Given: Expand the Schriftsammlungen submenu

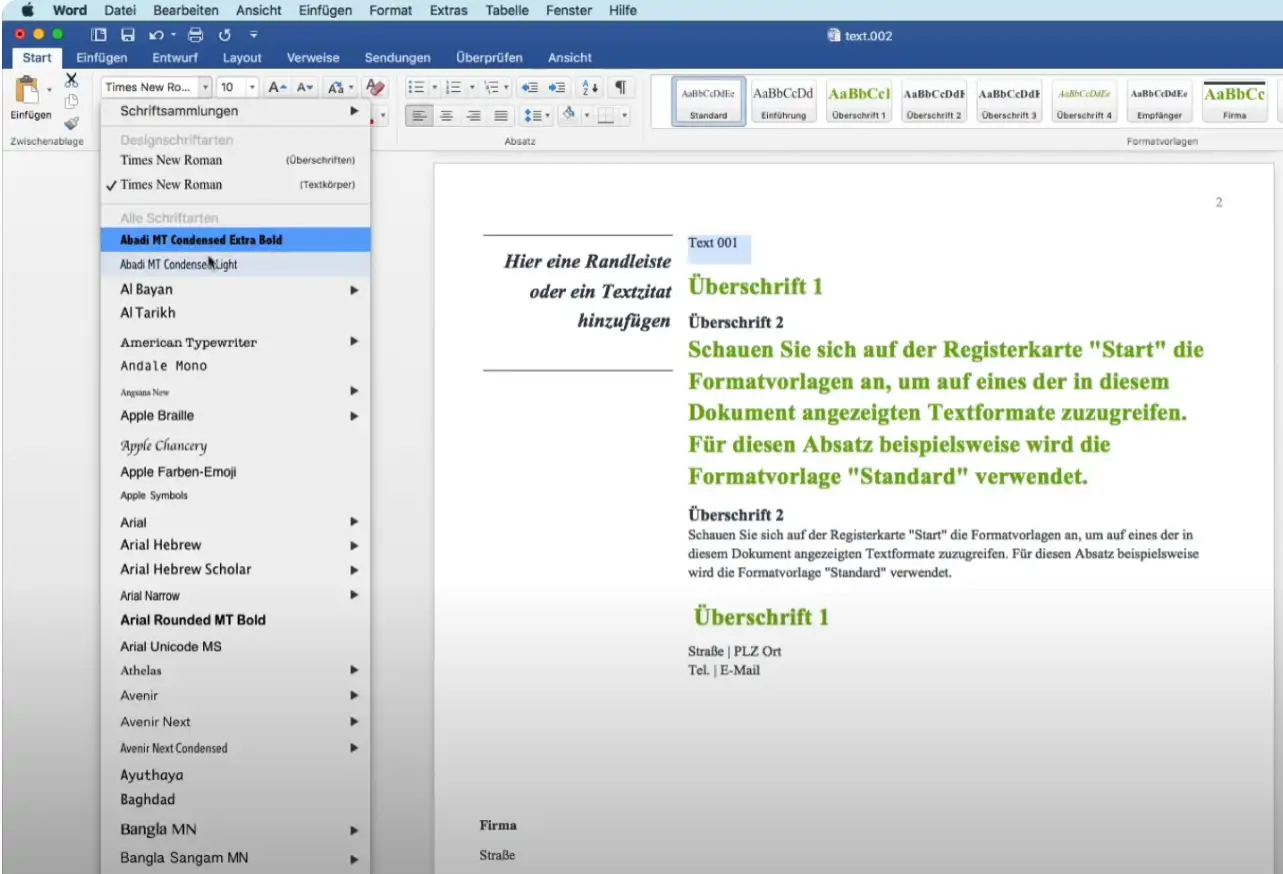Looking at the screenshot, I should (x=354, y=111).
